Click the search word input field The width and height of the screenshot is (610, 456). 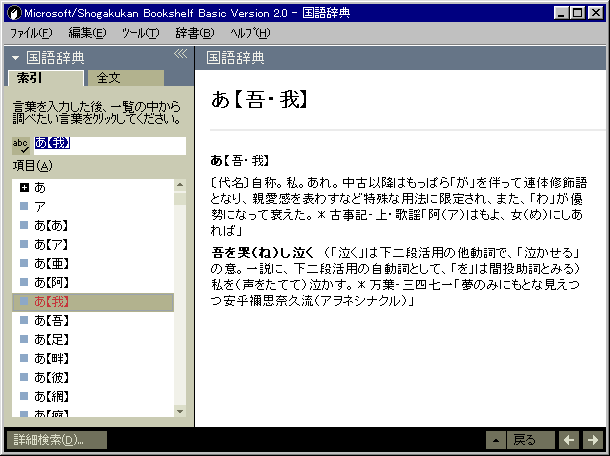108,145
